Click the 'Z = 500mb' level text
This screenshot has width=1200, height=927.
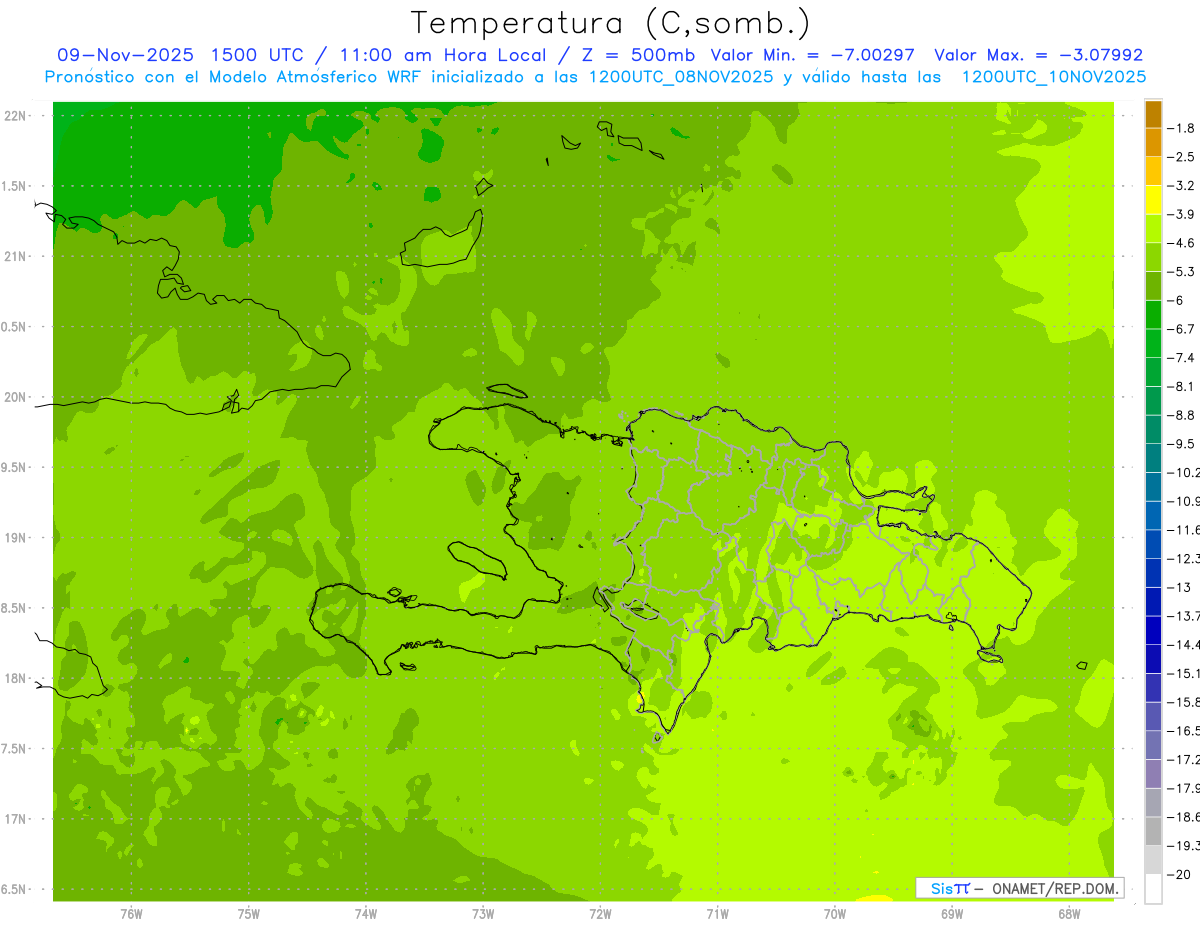point(639,55)
